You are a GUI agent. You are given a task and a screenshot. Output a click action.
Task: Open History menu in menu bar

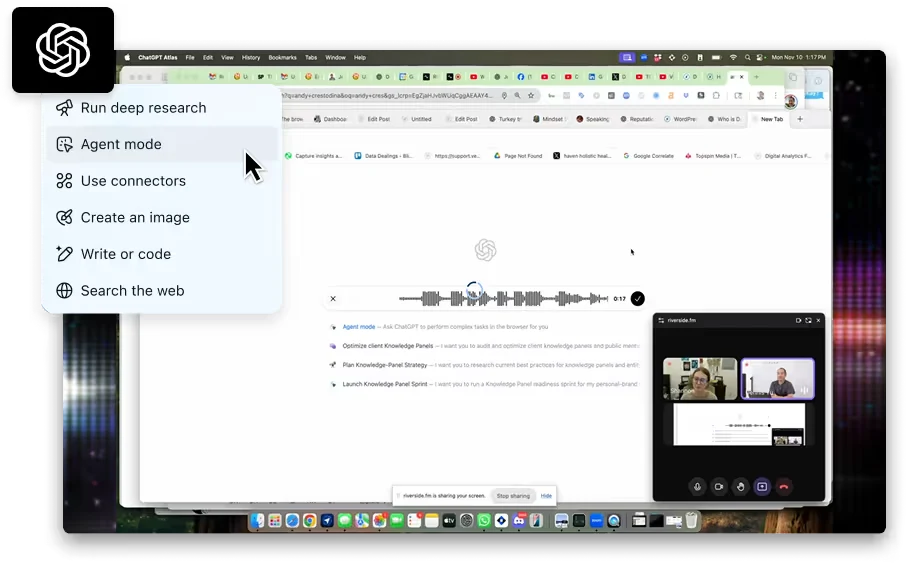pyautogui.click(x=251, y=57)
